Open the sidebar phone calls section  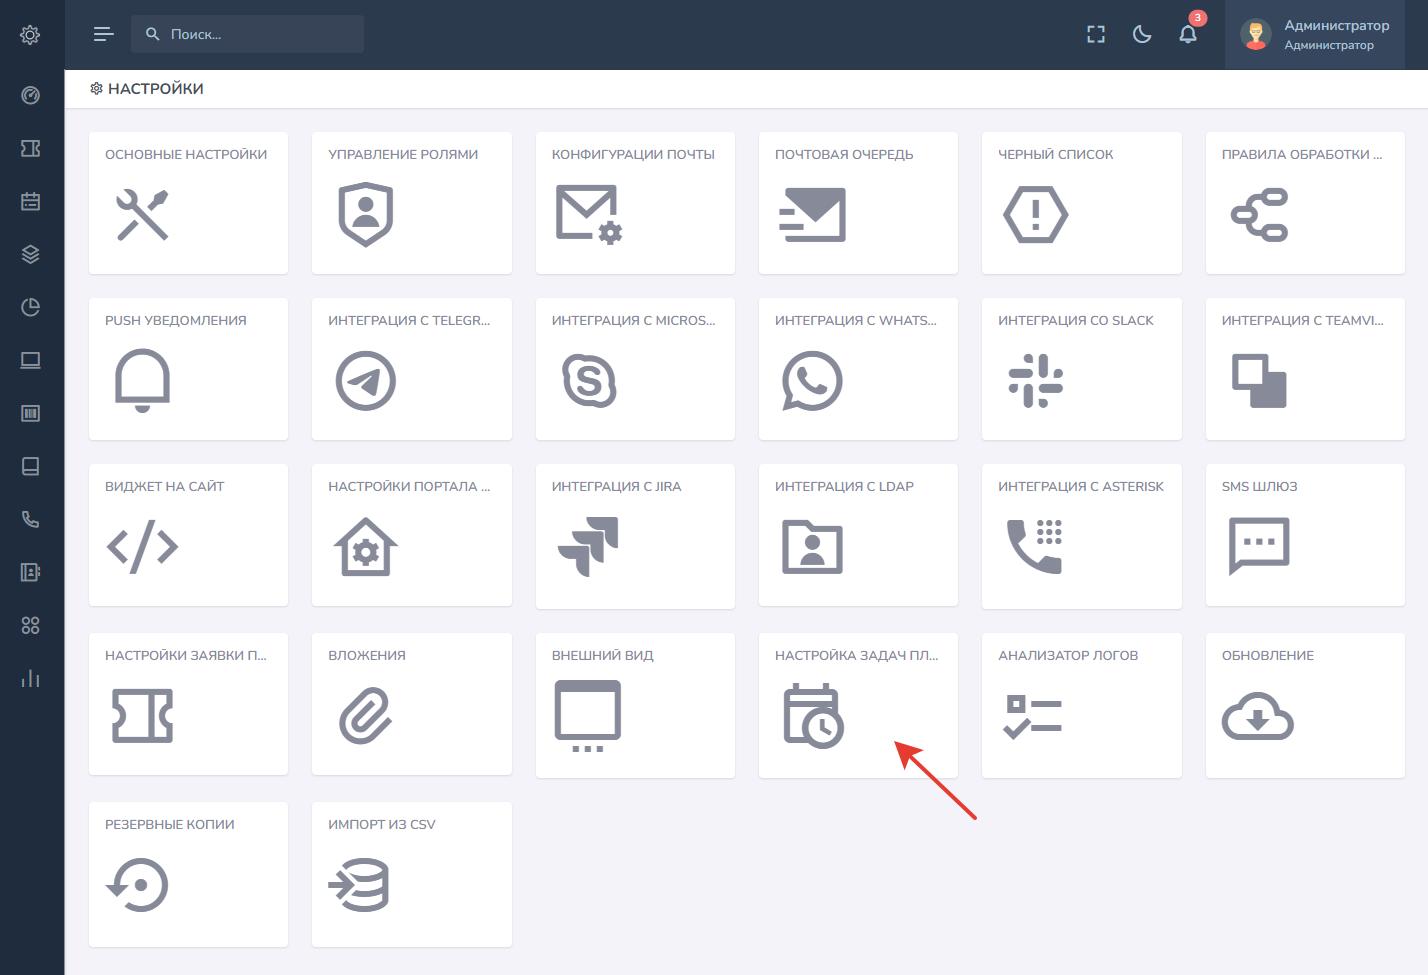[31, 519]
